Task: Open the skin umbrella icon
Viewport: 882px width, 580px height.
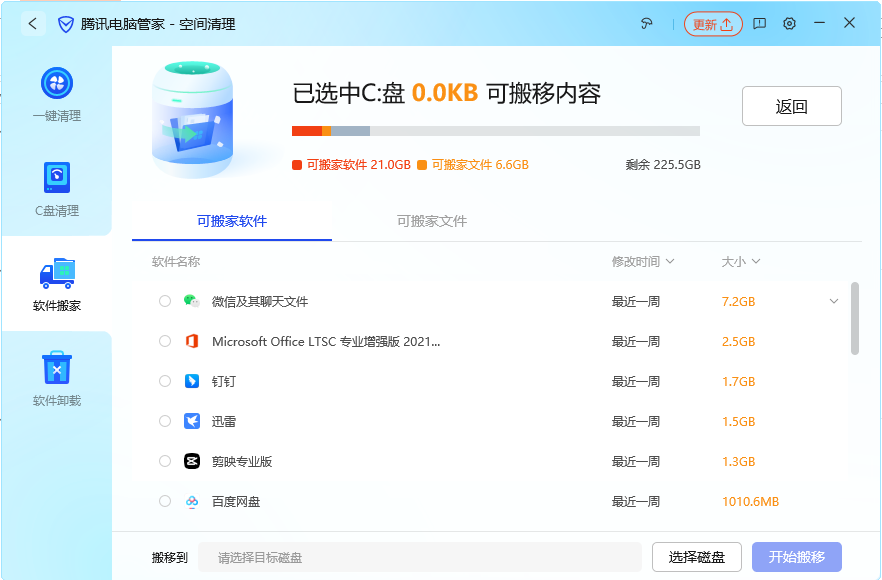Action: tap(646, 24)
